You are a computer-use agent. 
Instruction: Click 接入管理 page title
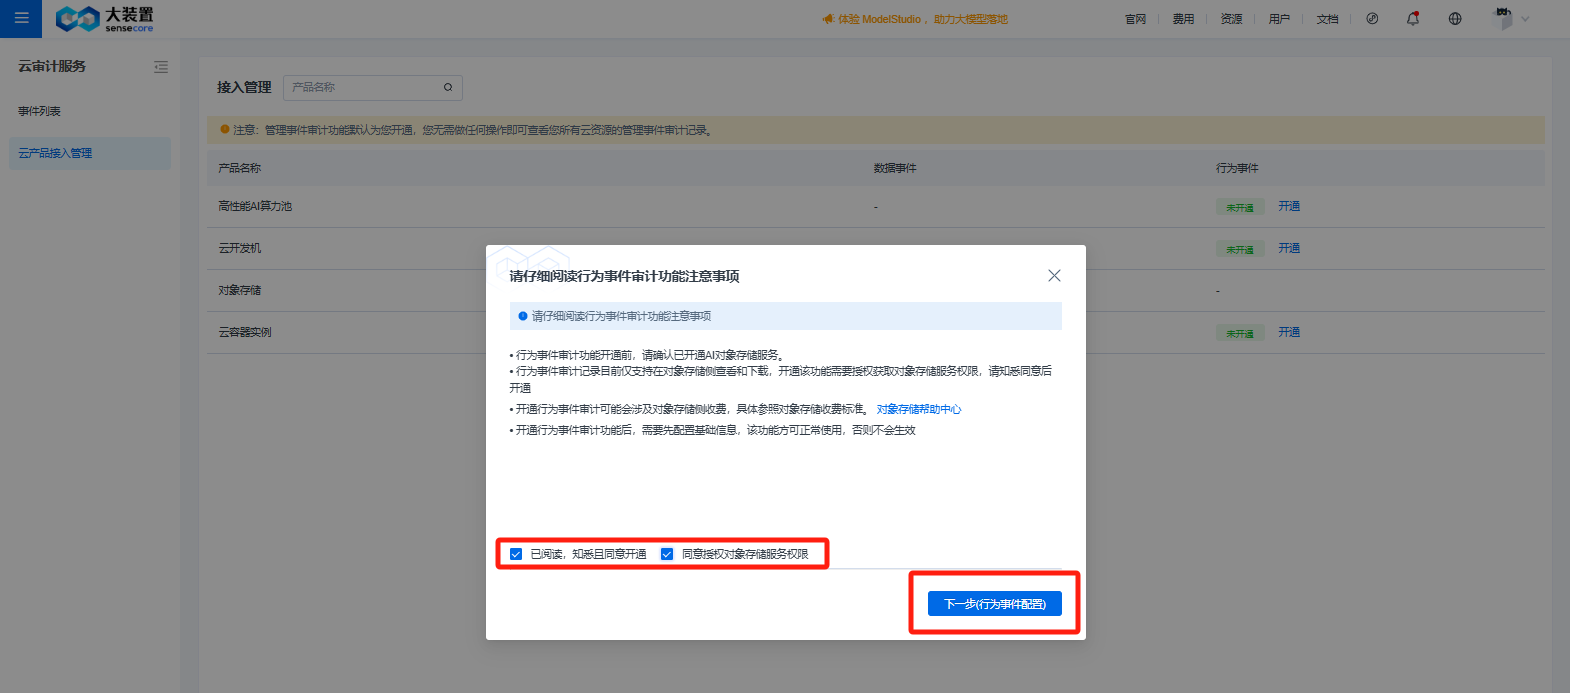click(x=244, y=87)
